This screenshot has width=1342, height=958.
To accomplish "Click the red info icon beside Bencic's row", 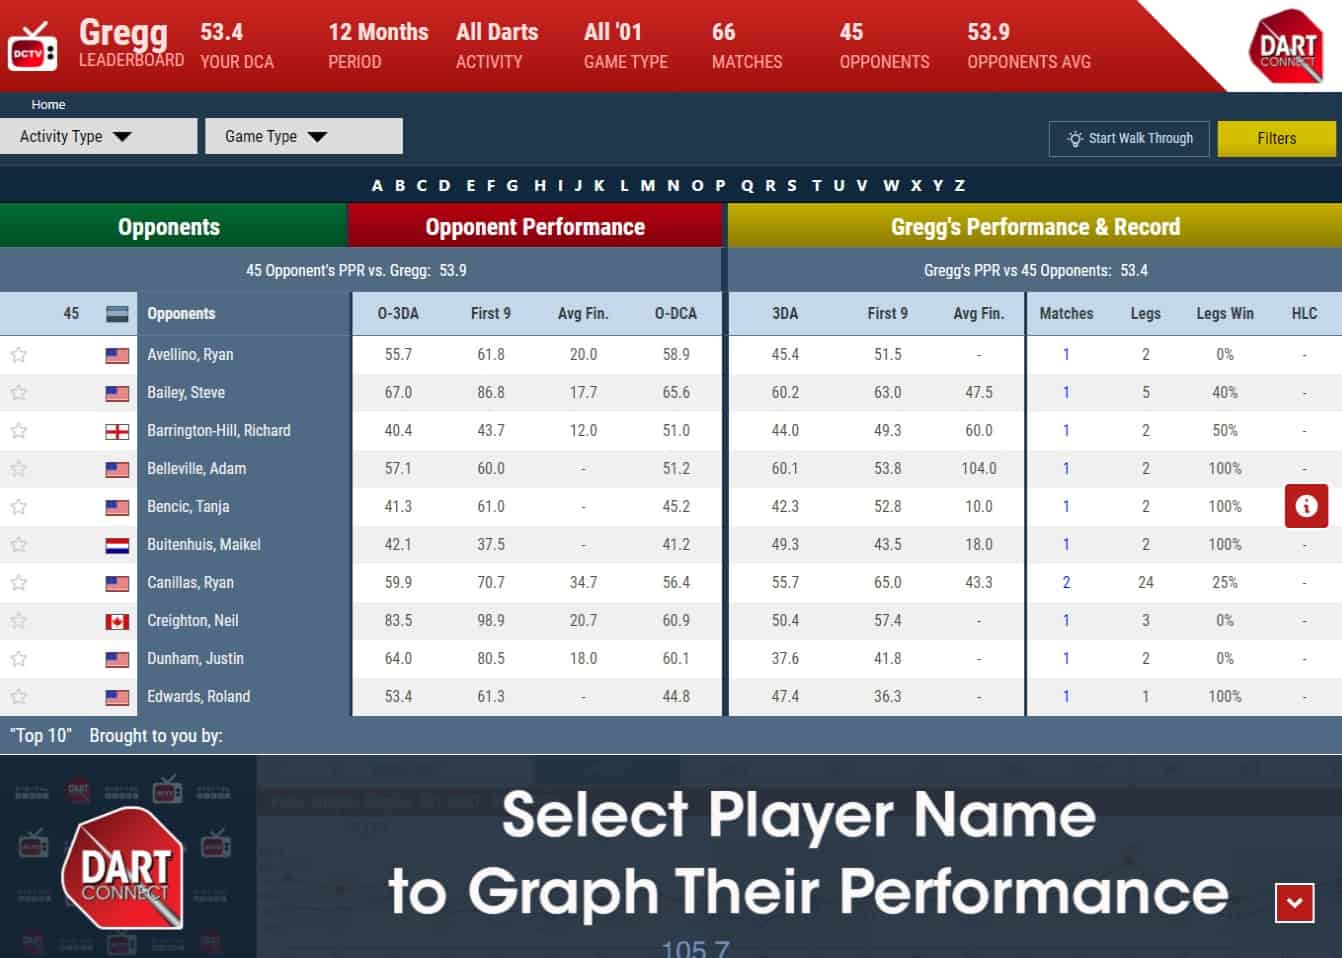I will (1305, 506).
